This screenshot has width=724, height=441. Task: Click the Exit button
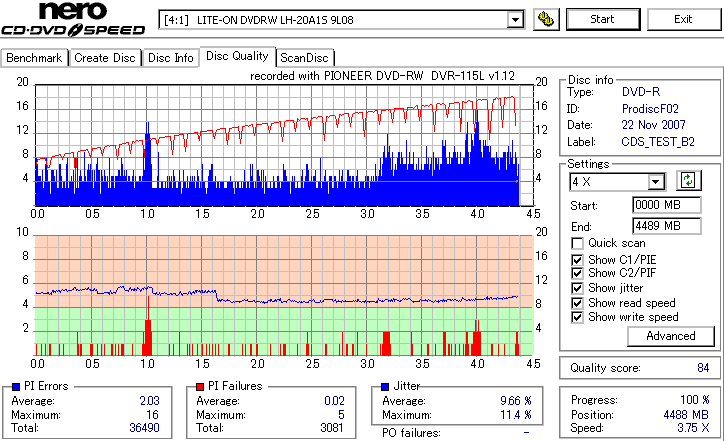pos(683,19)
